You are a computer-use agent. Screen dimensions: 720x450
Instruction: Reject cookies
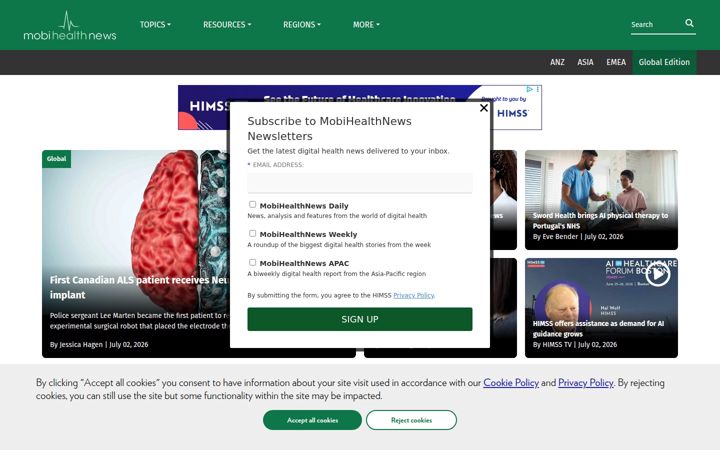click(x=411, y=420)
